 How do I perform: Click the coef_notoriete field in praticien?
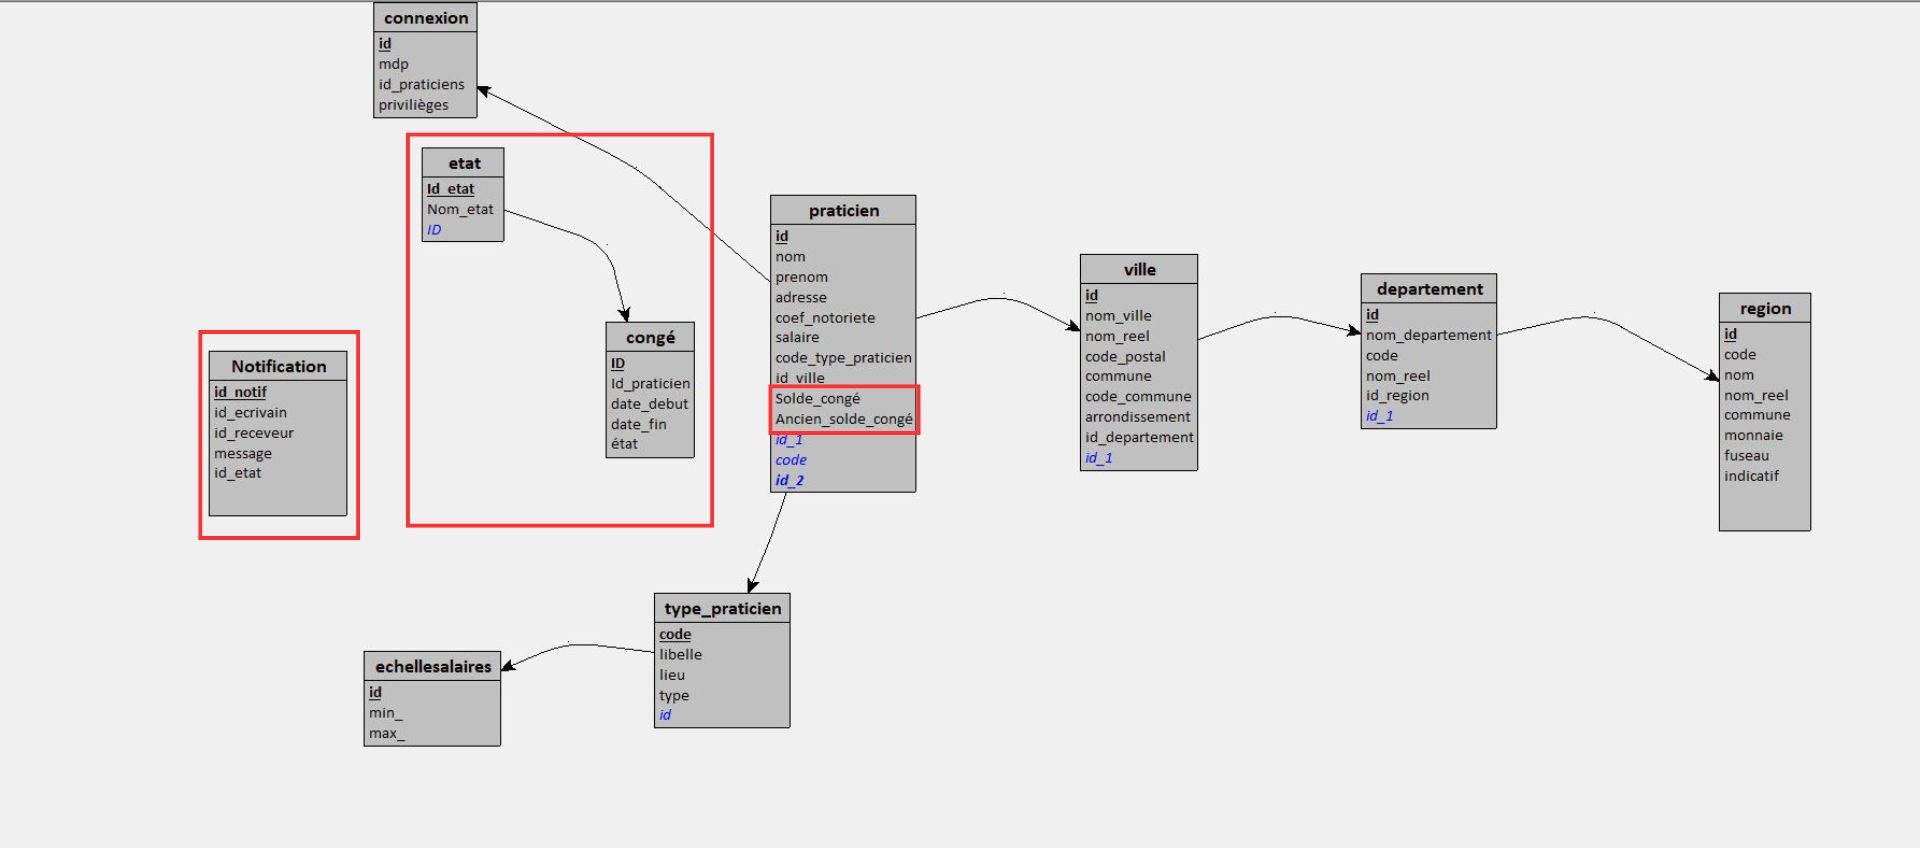point(824,318)
